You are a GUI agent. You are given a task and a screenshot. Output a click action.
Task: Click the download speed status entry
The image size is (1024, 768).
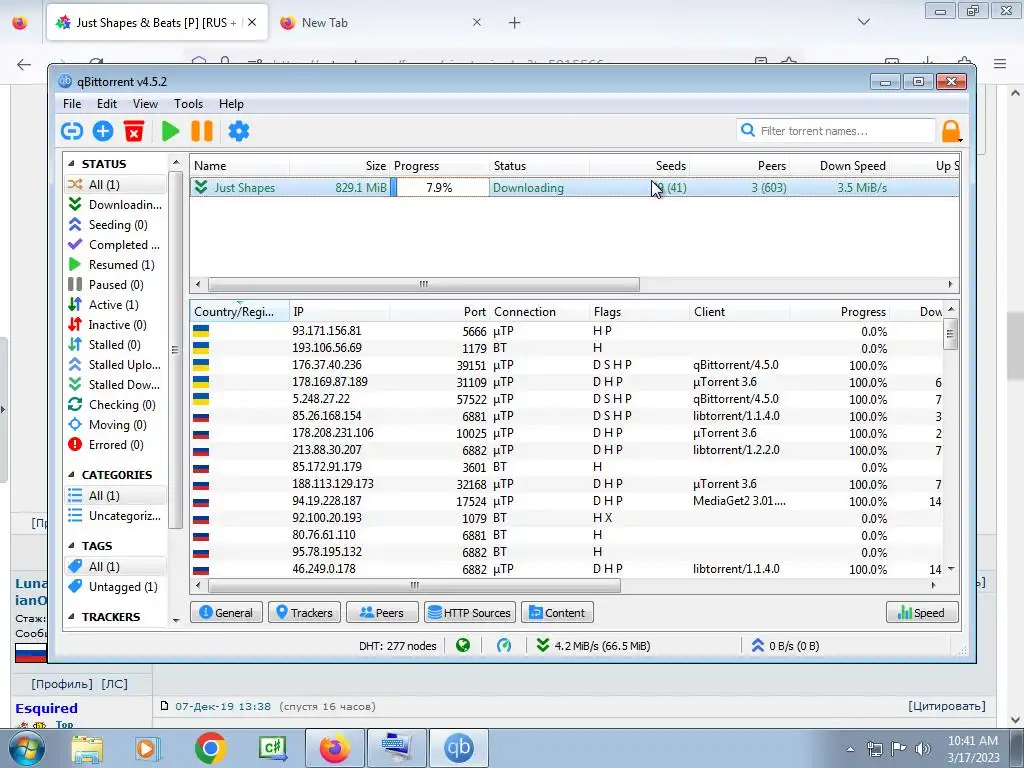tap(593, 646)
